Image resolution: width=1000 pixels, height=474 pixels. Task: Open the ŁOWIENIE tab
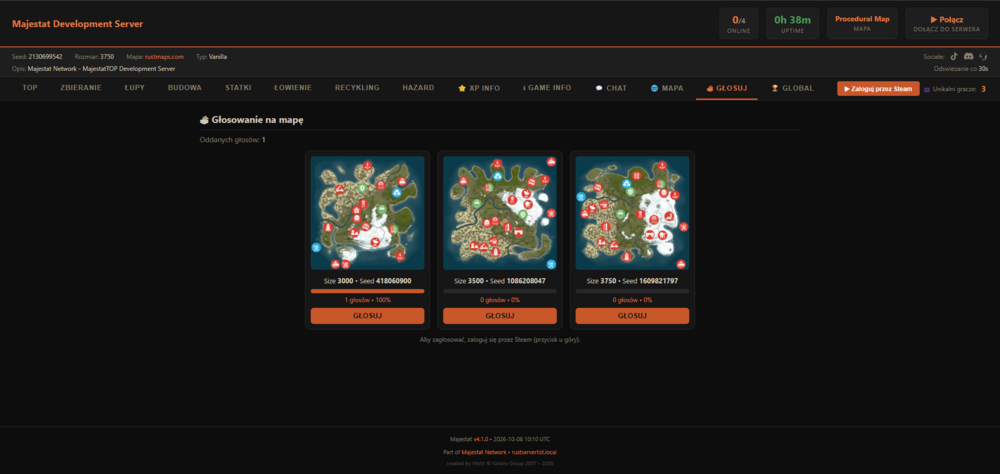tap(293, 88)
